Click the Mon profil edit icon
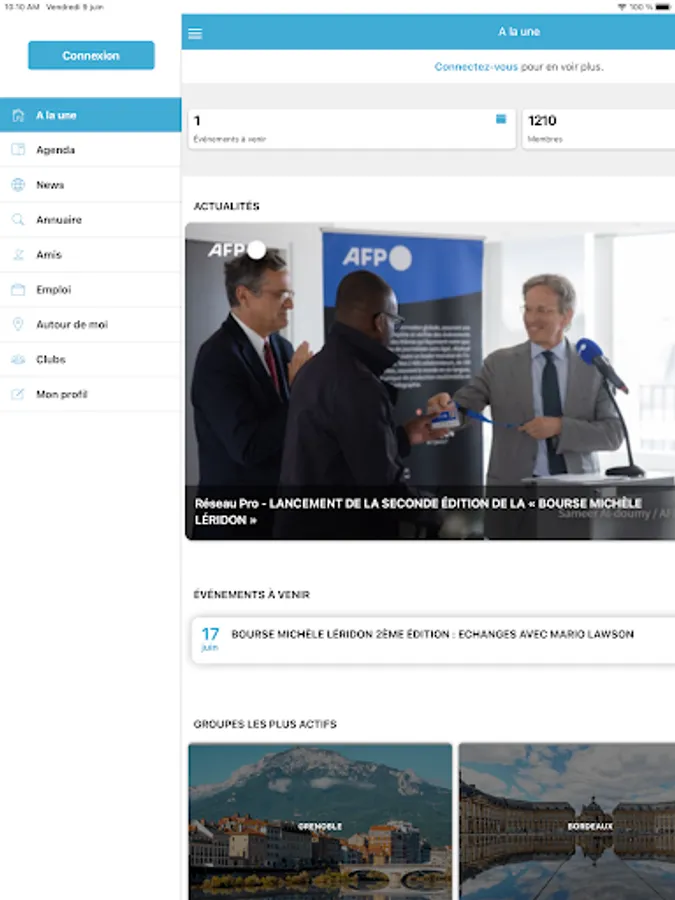This screenshot has width=675, height=900. (x=18, y=394)
